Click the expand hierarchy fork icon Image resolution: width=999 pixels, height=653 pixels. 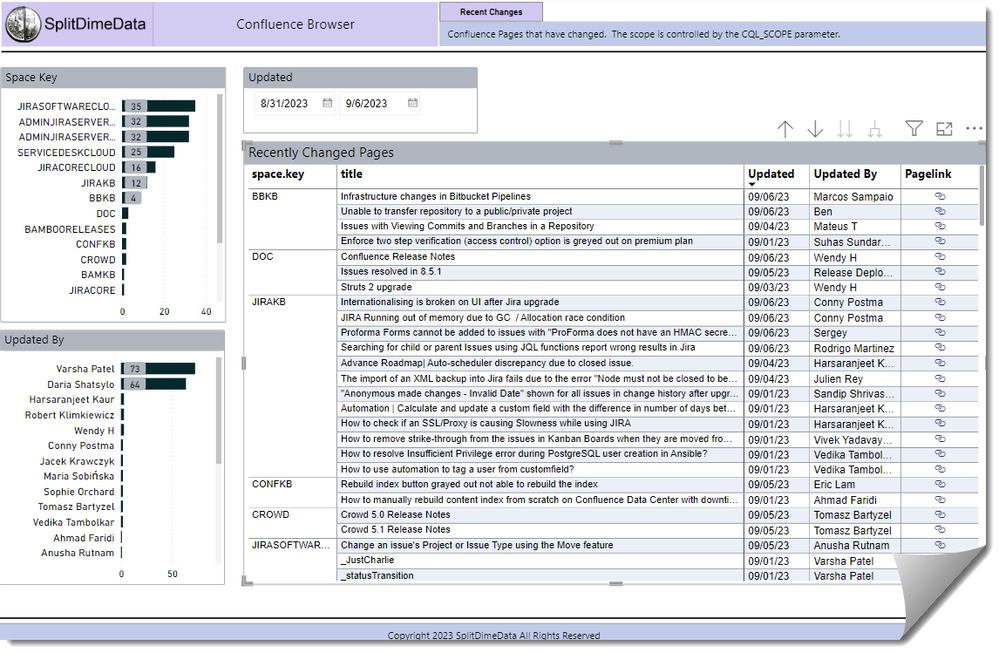[x=875, y=129]
